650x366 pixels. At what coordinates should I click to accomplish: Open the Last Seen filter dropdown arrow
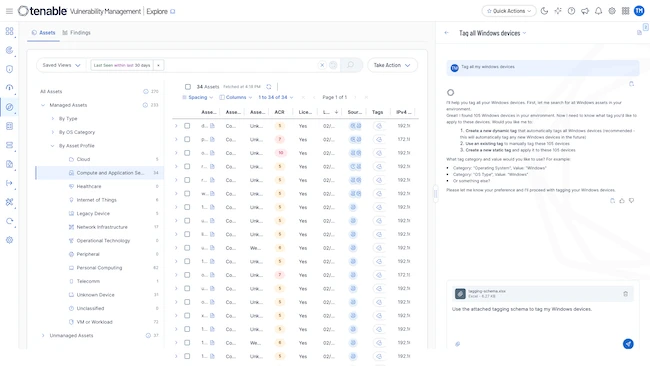click(x=158, y=65)
